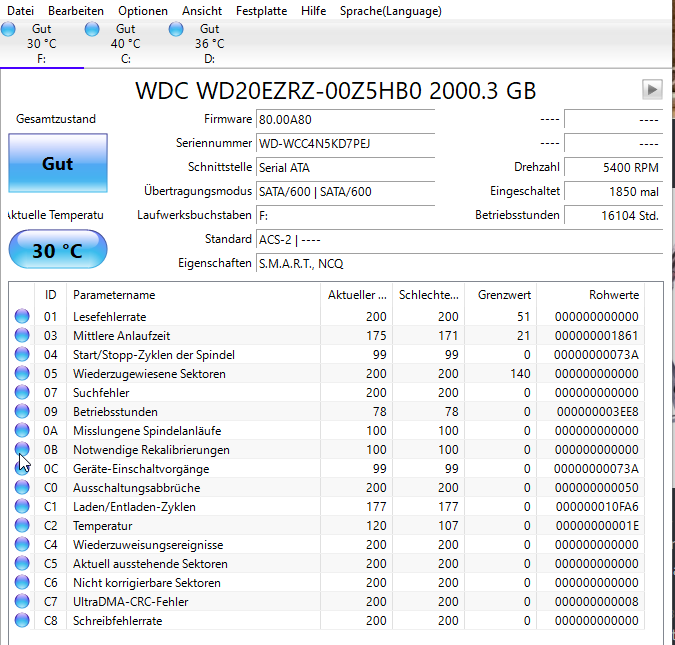Image resolution: width=675 pixels, height=645 pixels.
Task: Click status orb of Lesefehlerrate row
Action: (x=22, y=316)
